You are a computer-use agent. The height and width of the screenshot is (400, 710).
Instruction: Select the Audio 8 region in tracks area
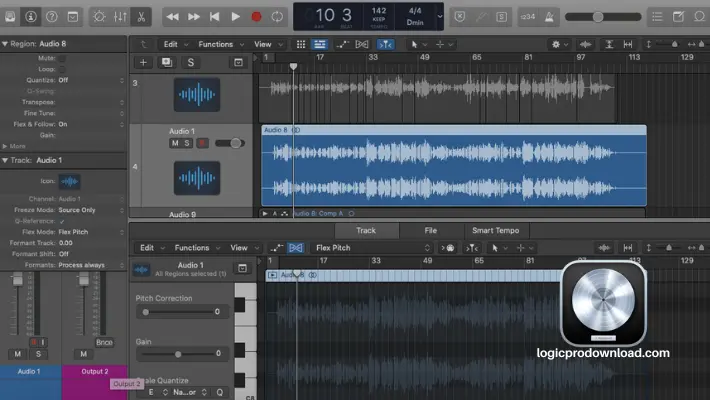point(454,166)
